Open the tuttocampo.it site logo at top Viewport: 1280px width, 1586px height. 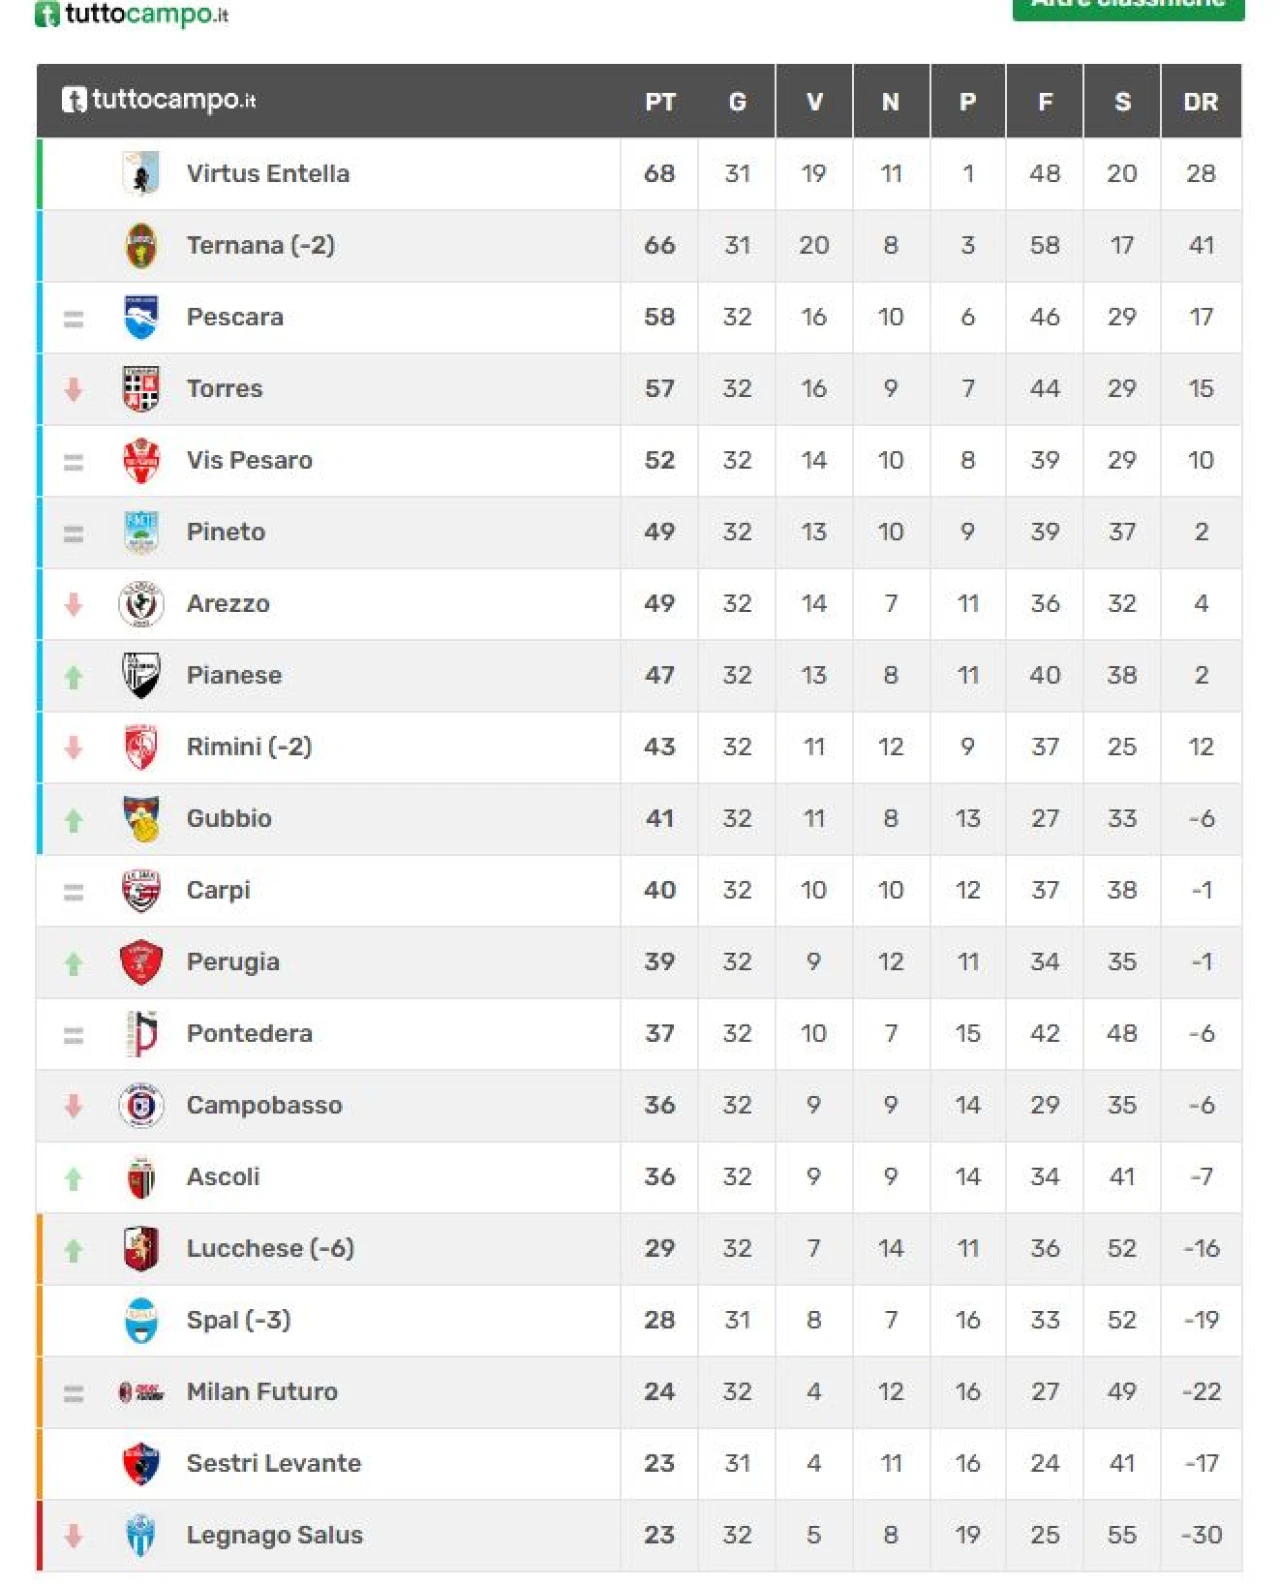click(132, 14)
